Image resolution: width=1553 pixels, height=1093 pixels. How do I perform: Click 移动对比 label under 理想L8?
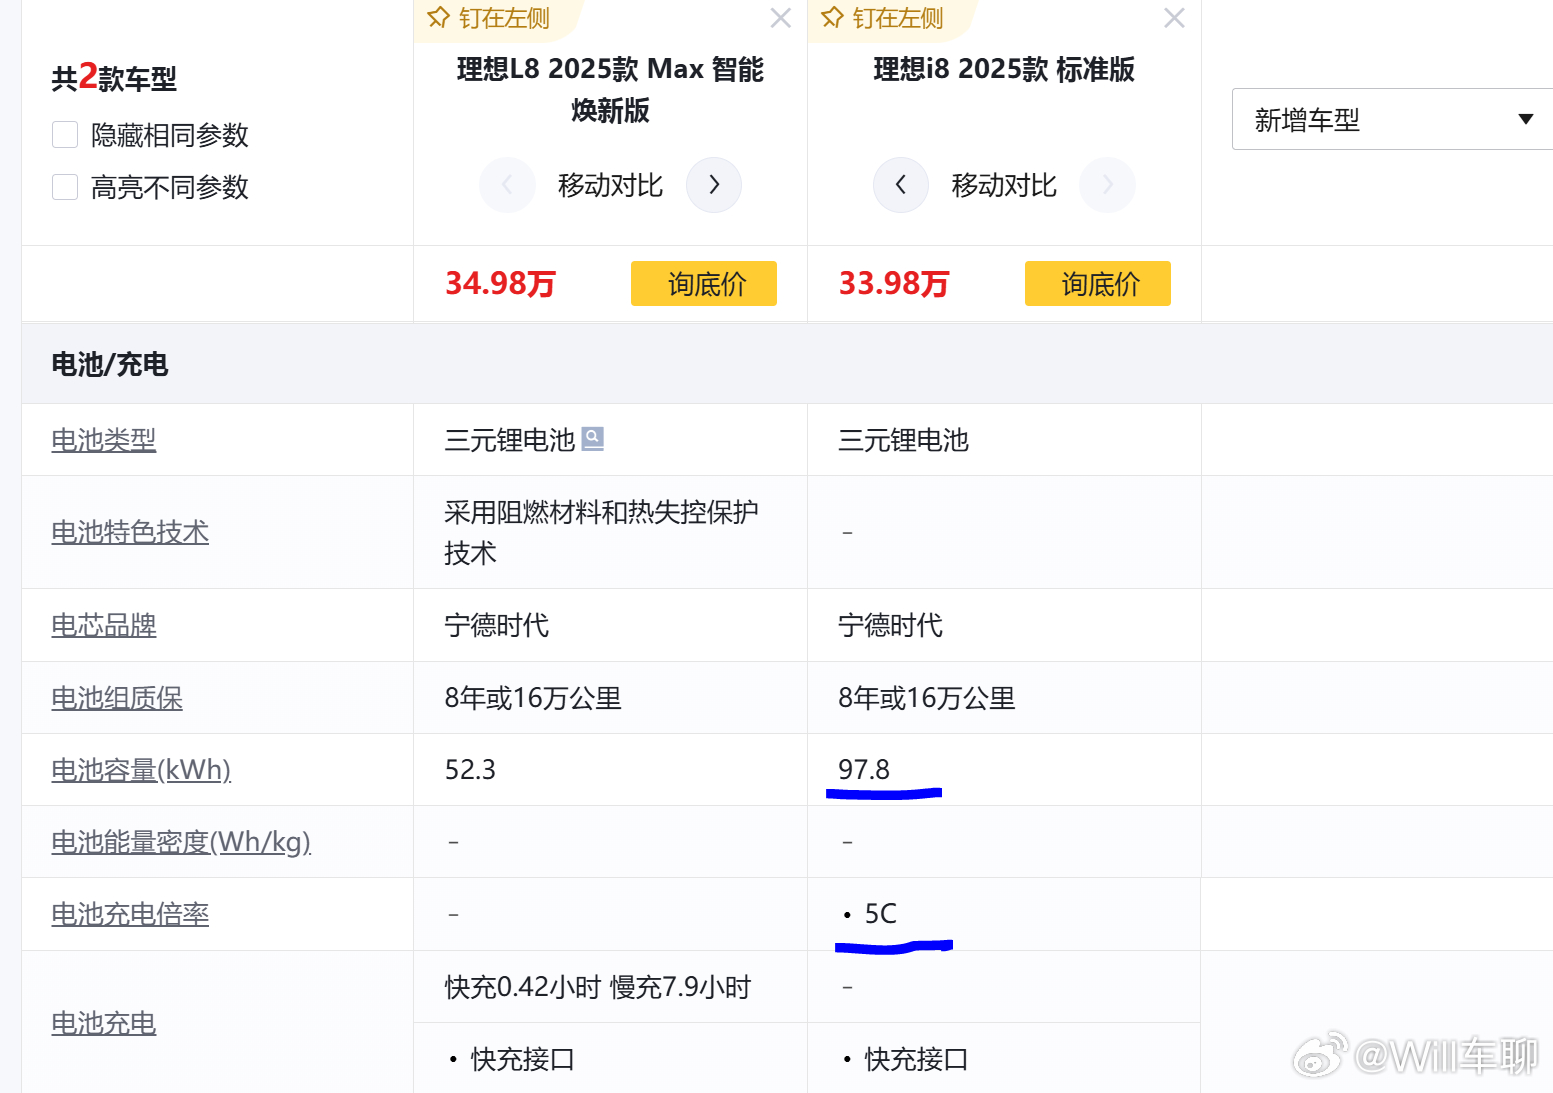click(610, 185)
